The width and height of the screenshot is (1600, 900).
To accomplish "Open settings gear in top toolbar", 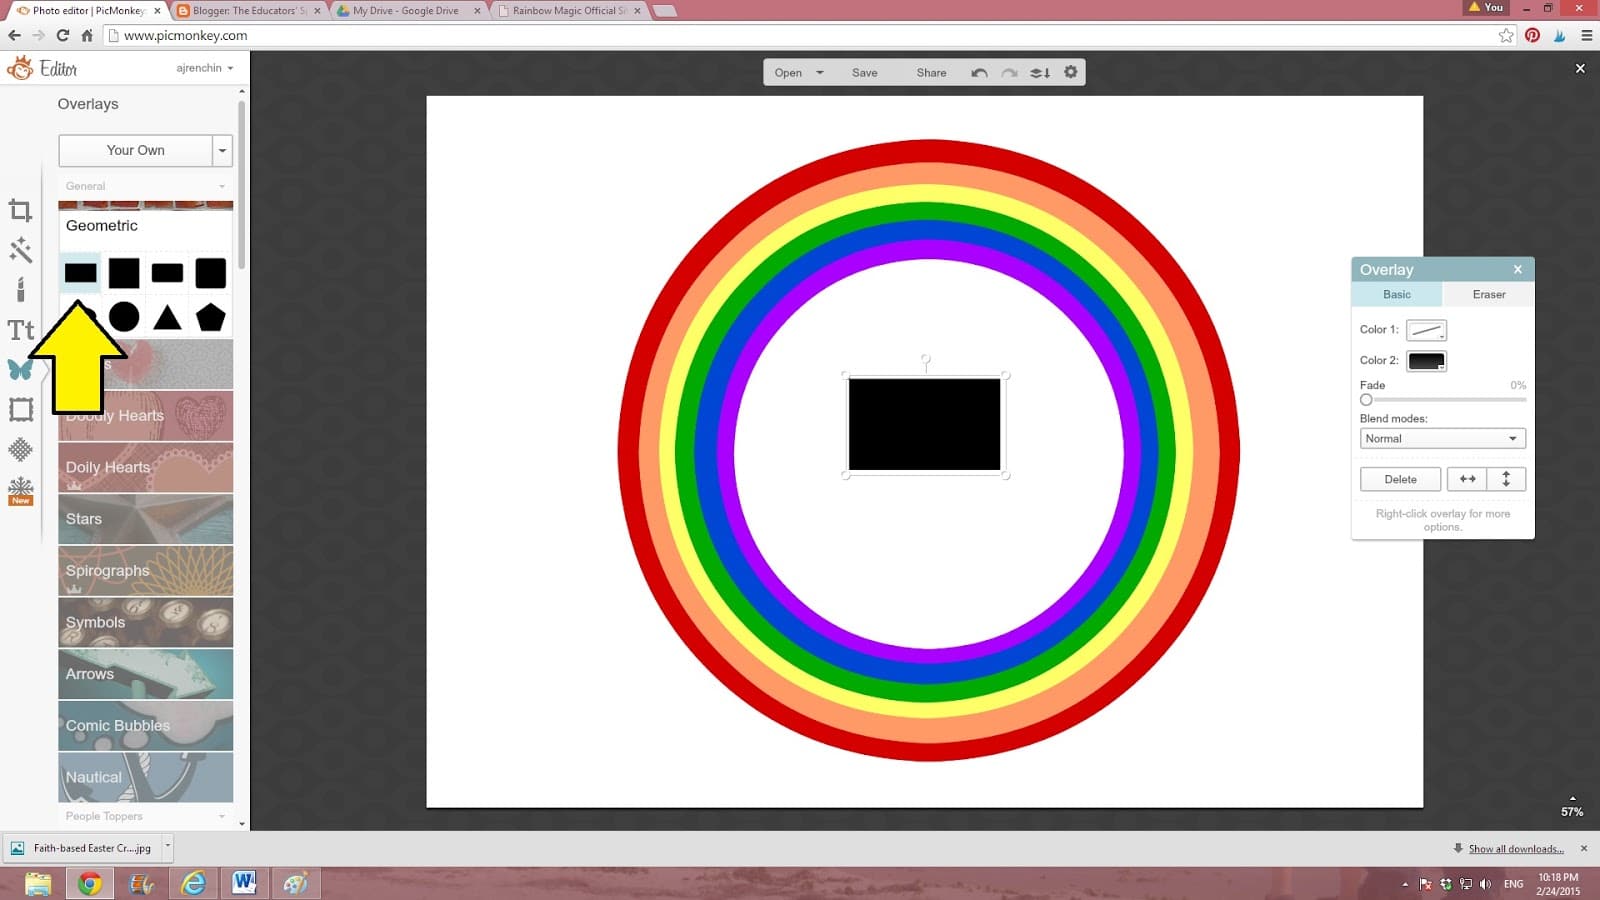I will pos(1071,73).
